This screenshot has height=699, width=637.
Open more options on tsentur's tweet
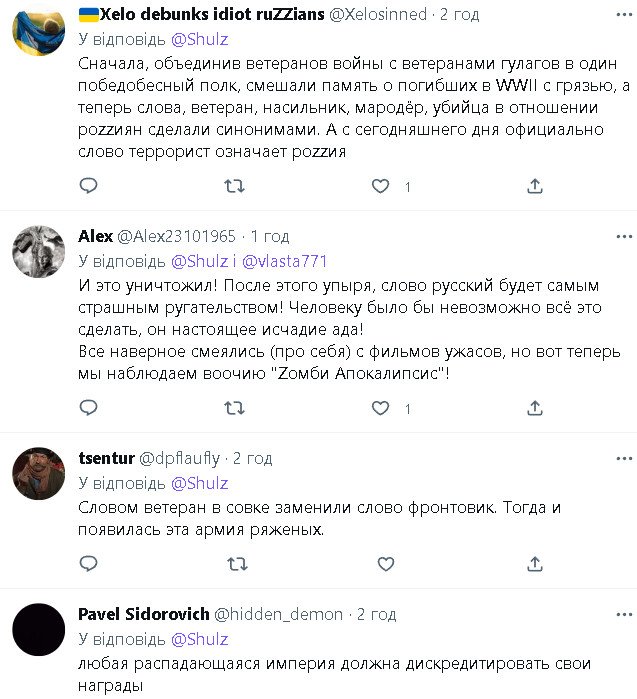point(622,458)
